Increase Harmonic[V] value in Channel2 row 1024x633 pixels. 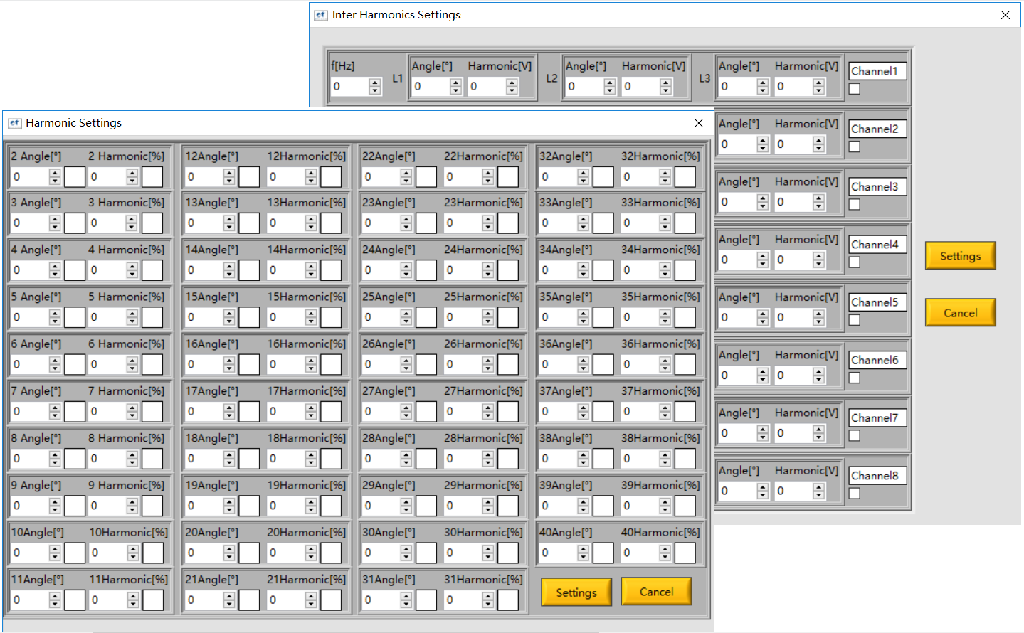819,140
